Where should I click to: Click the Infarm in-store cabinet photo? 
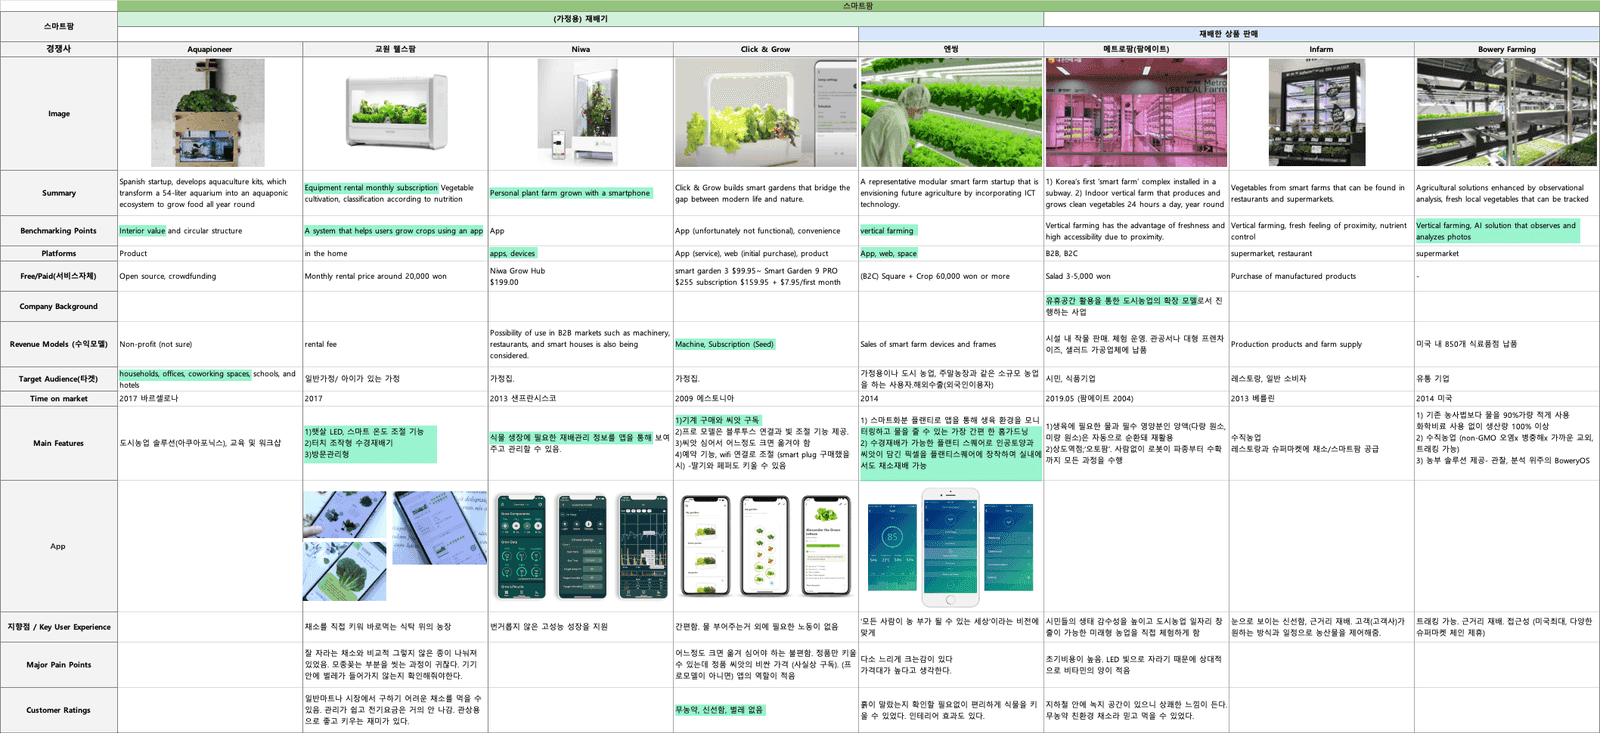[1316, 112]
